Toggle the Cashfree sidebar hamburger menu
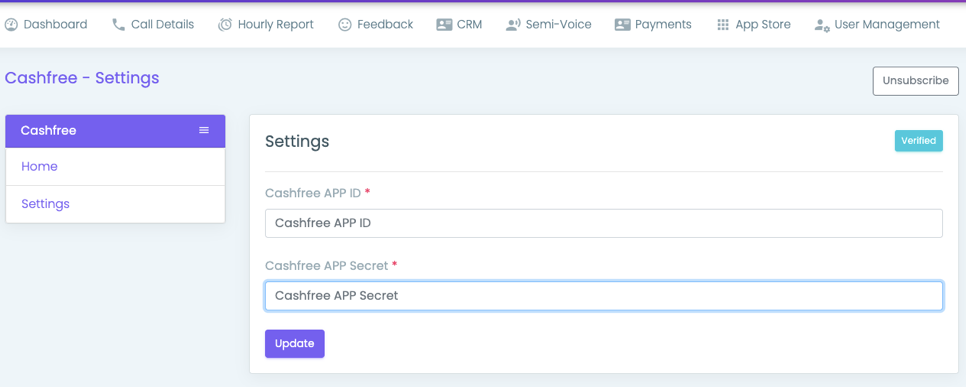The height and width of the screenshot is (387, 966). [204, 130]
